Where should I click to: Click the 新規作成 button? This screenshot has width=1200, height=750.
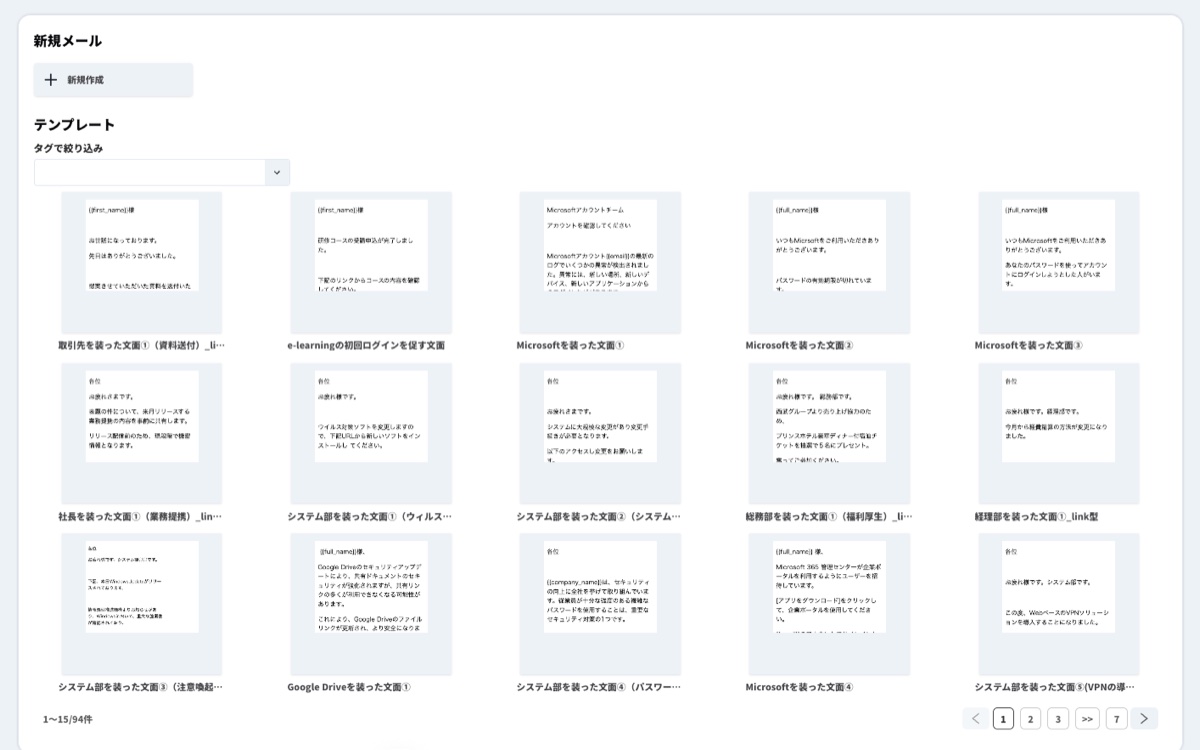[113, 80]
